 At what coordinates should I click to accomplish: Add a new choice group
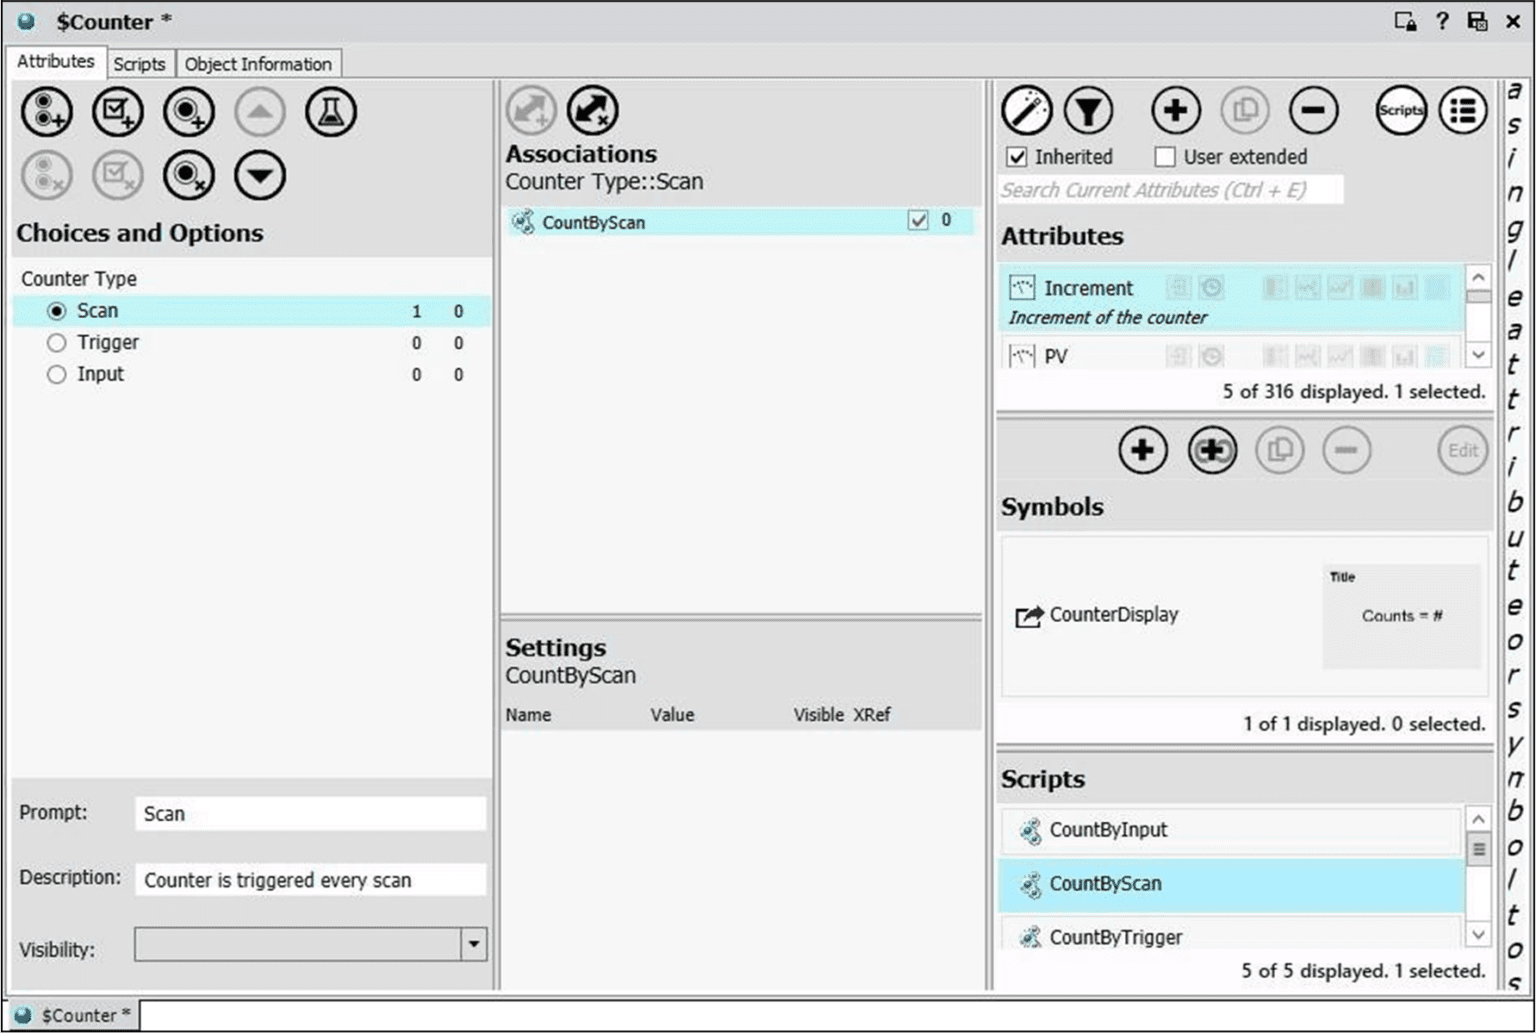point(46,111)
